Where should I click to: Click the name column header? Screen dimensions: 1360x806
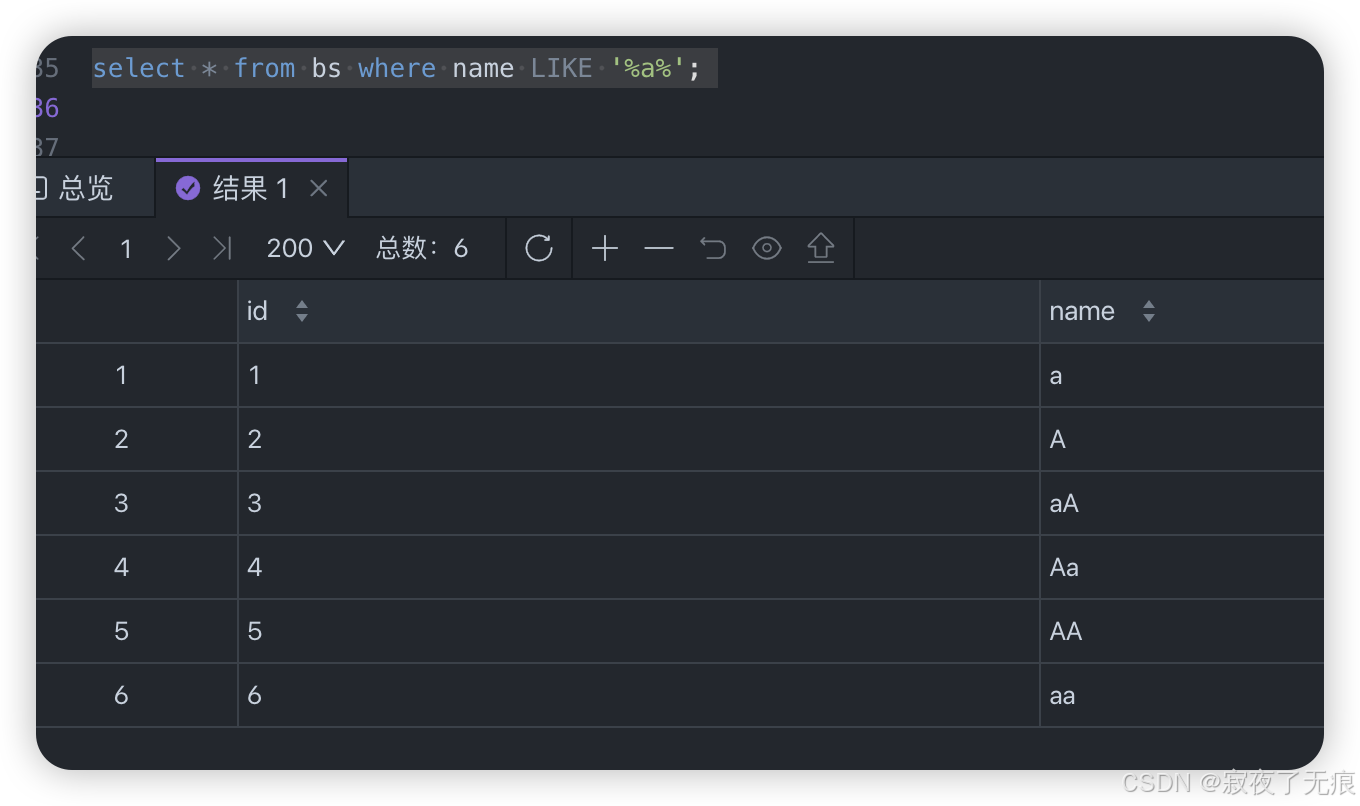point(1182,311)
